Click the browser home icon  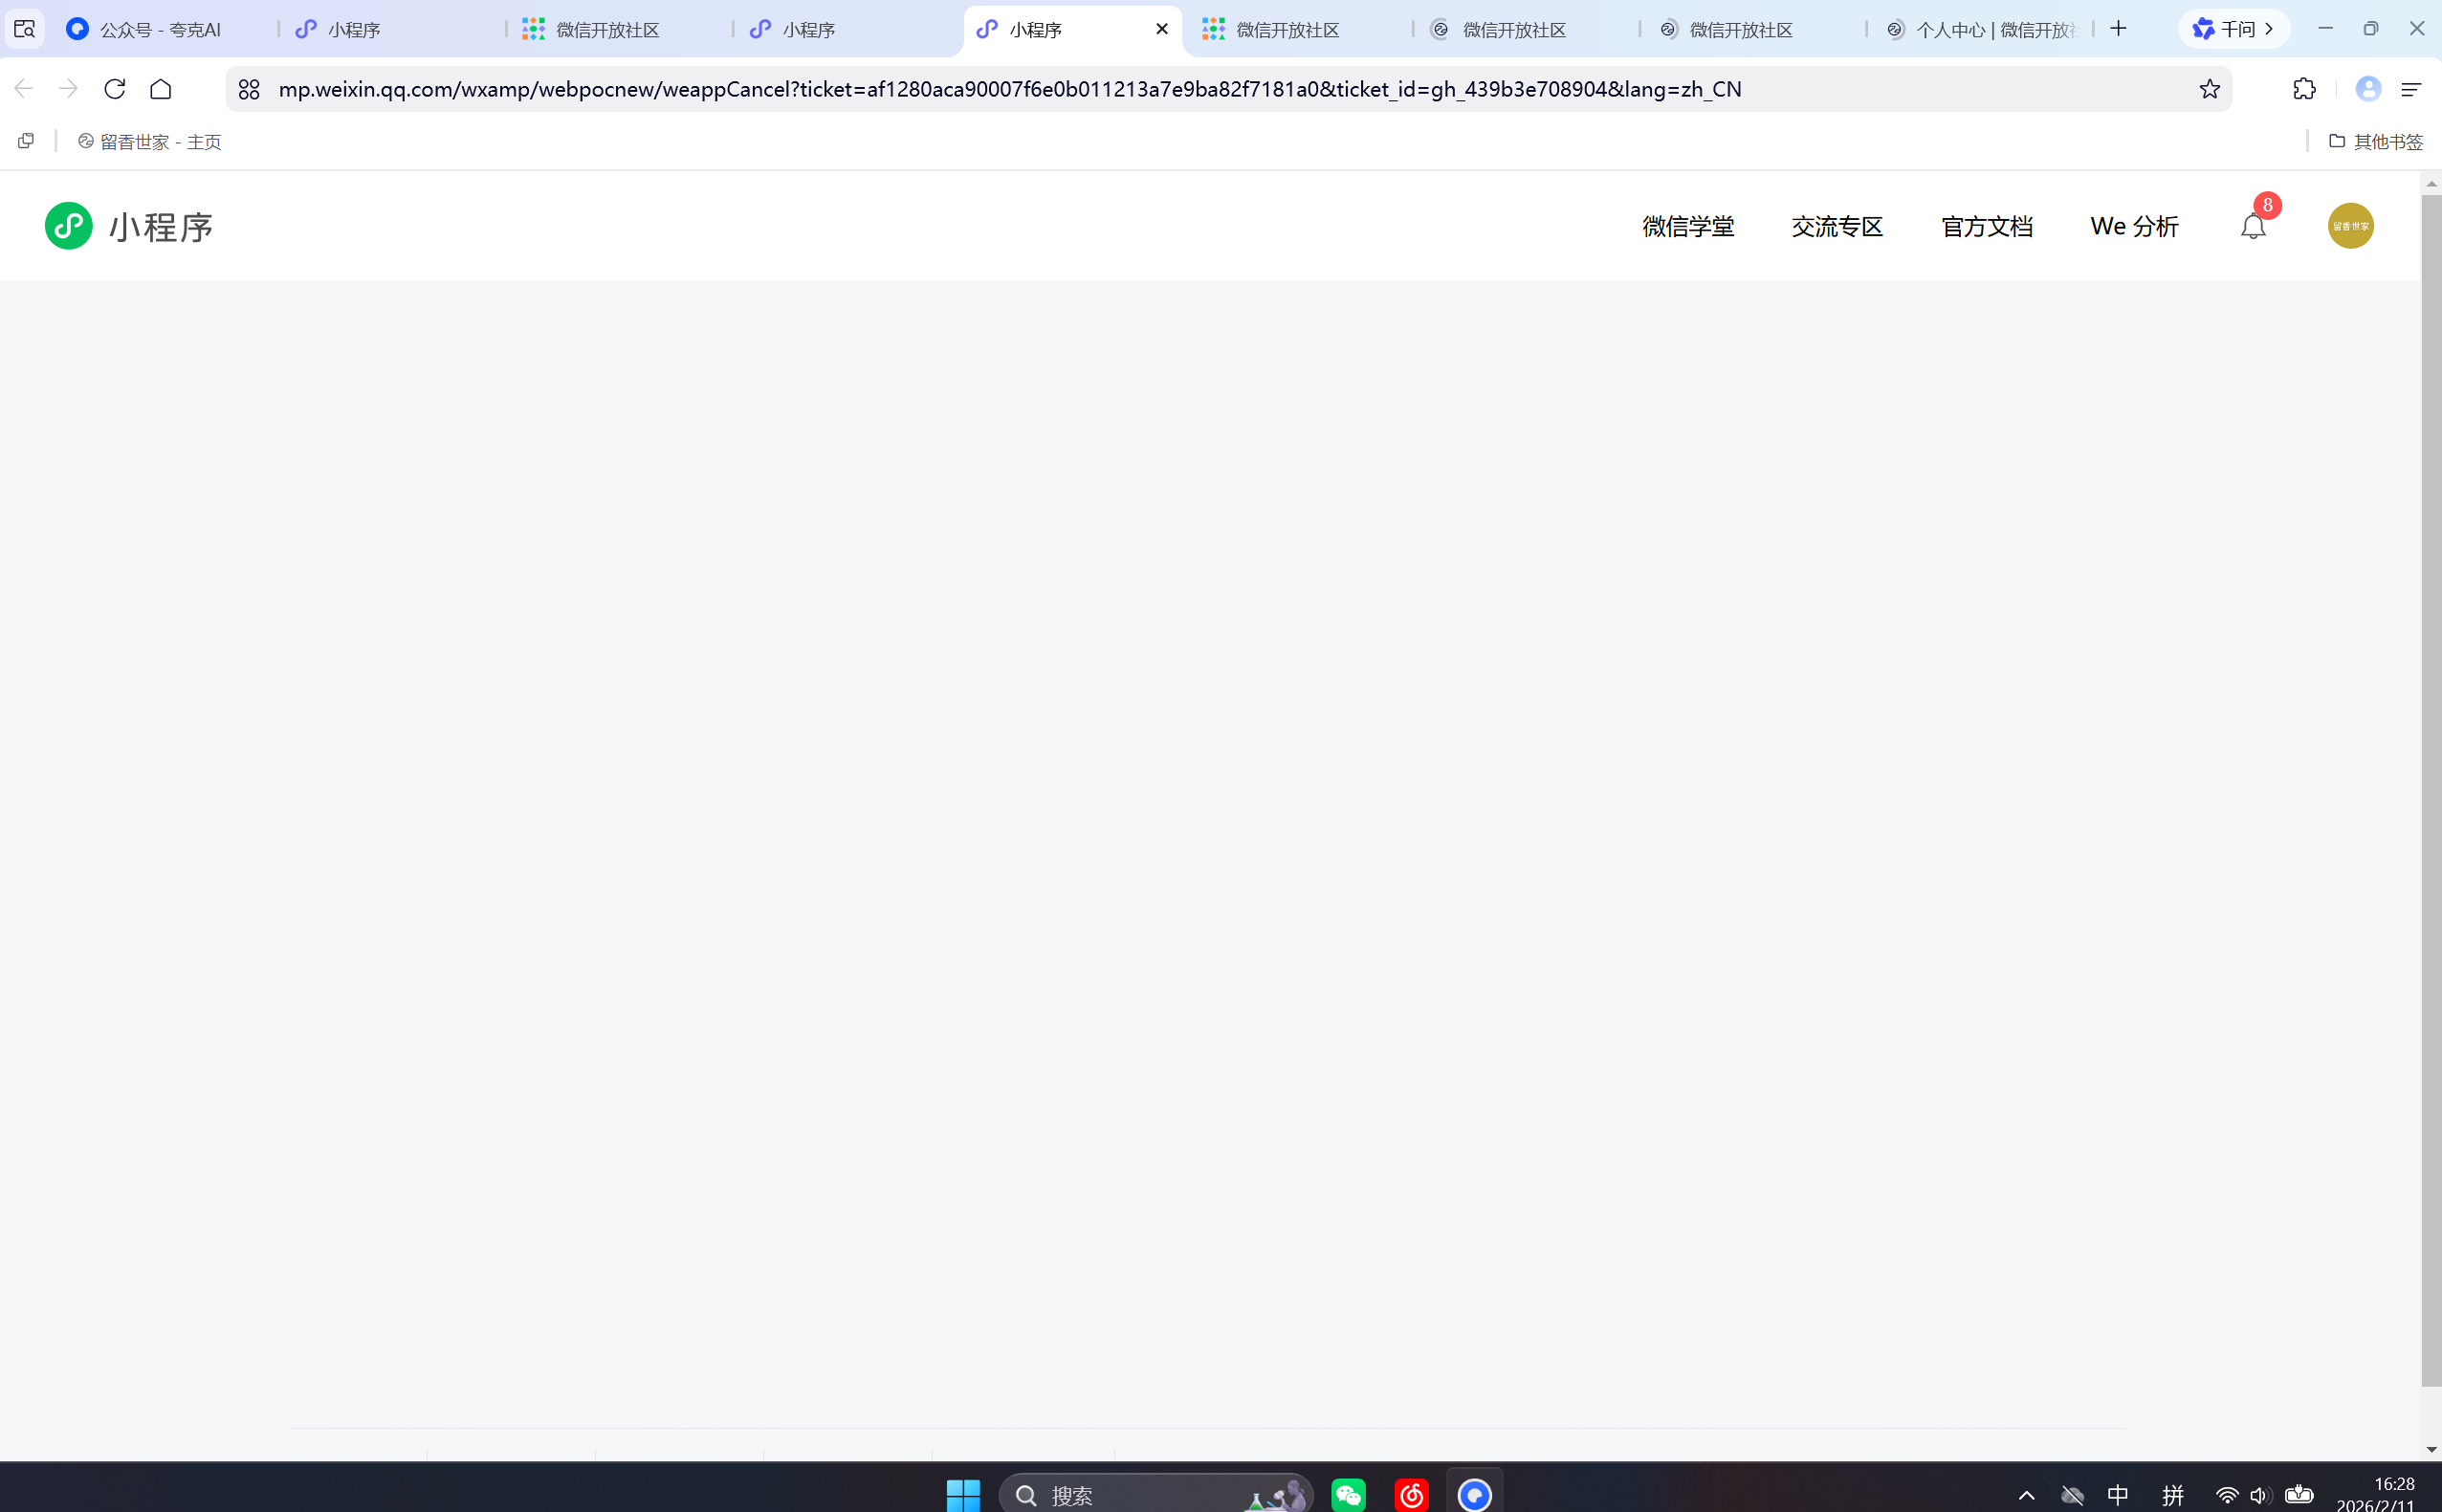click(161, 89)
